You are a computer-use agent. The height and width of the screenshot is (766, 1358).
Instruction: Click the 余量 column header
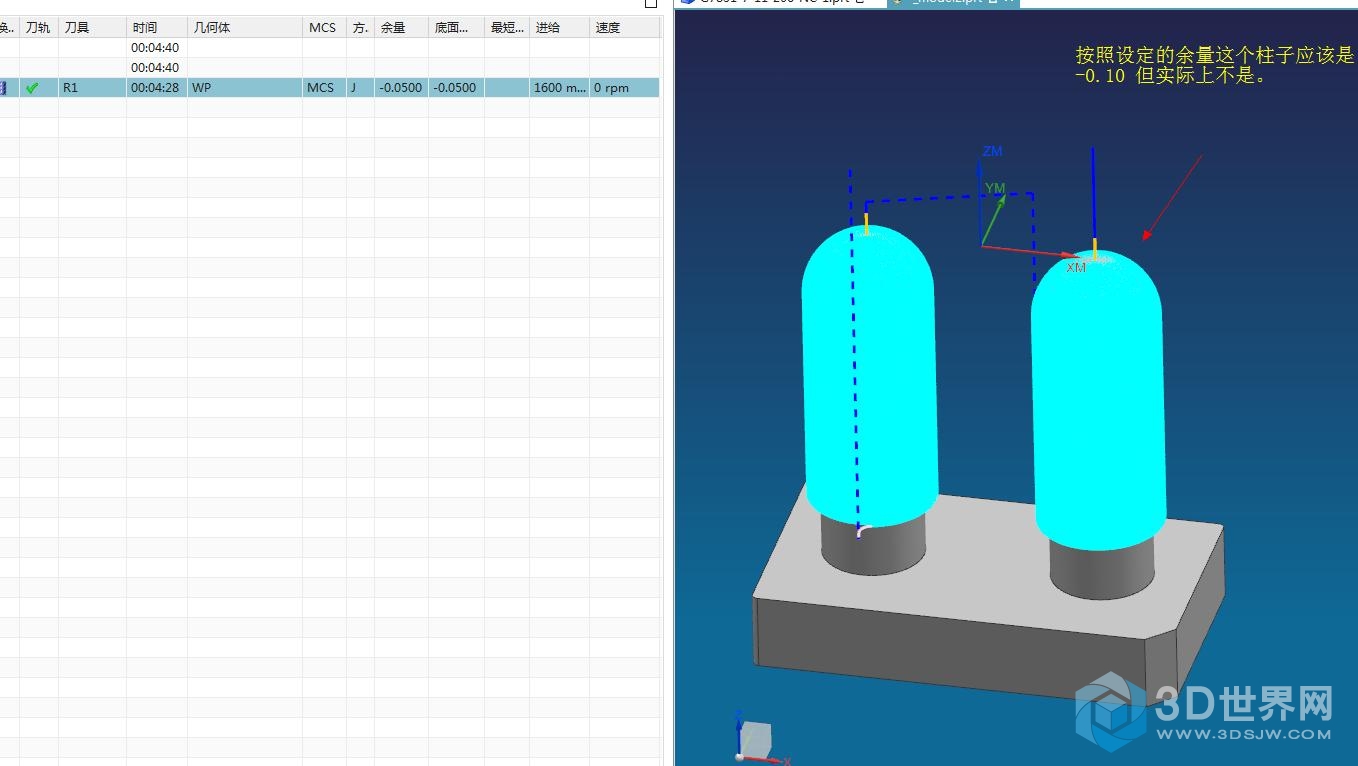point(401,28)
